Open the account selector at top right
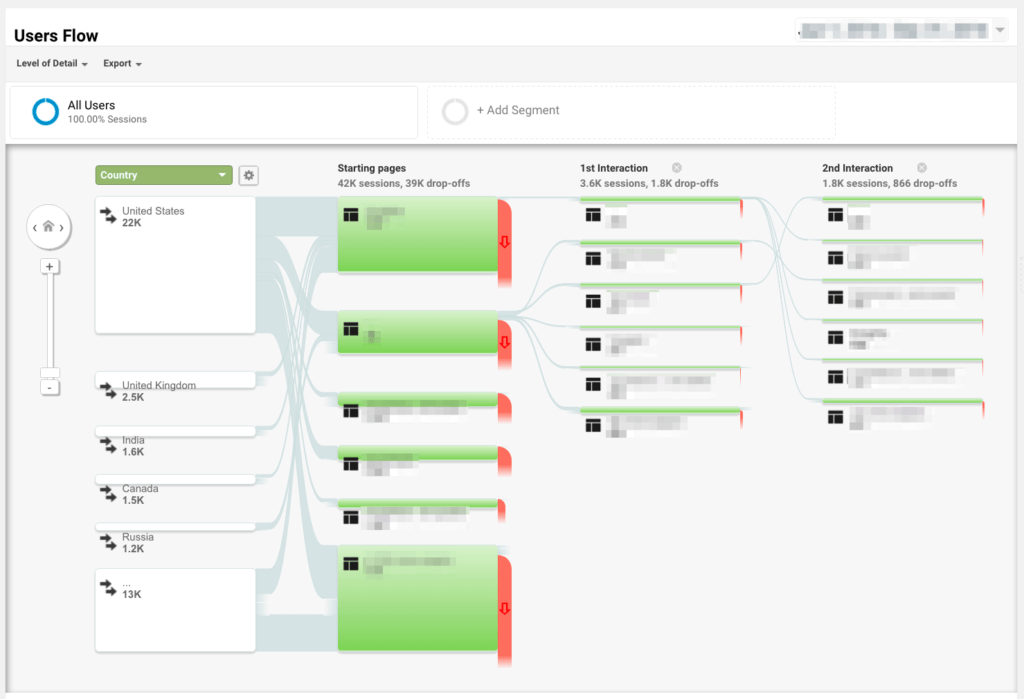The width and height of the screenshot is (1024, 699). (900, 29)
